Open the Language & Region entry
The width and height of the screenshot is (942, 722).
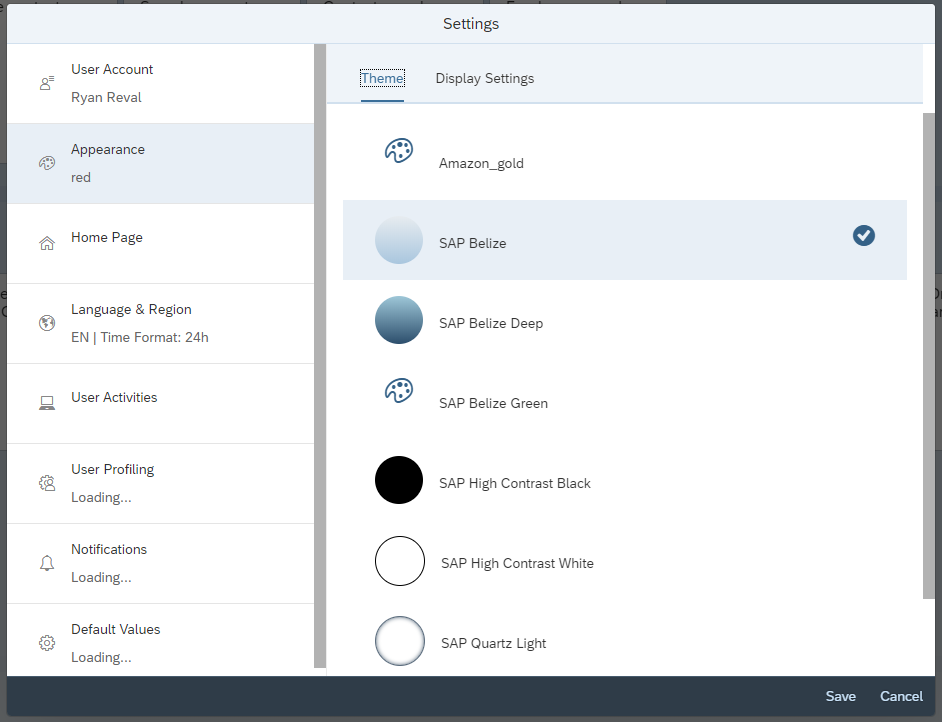click(160, 323)
